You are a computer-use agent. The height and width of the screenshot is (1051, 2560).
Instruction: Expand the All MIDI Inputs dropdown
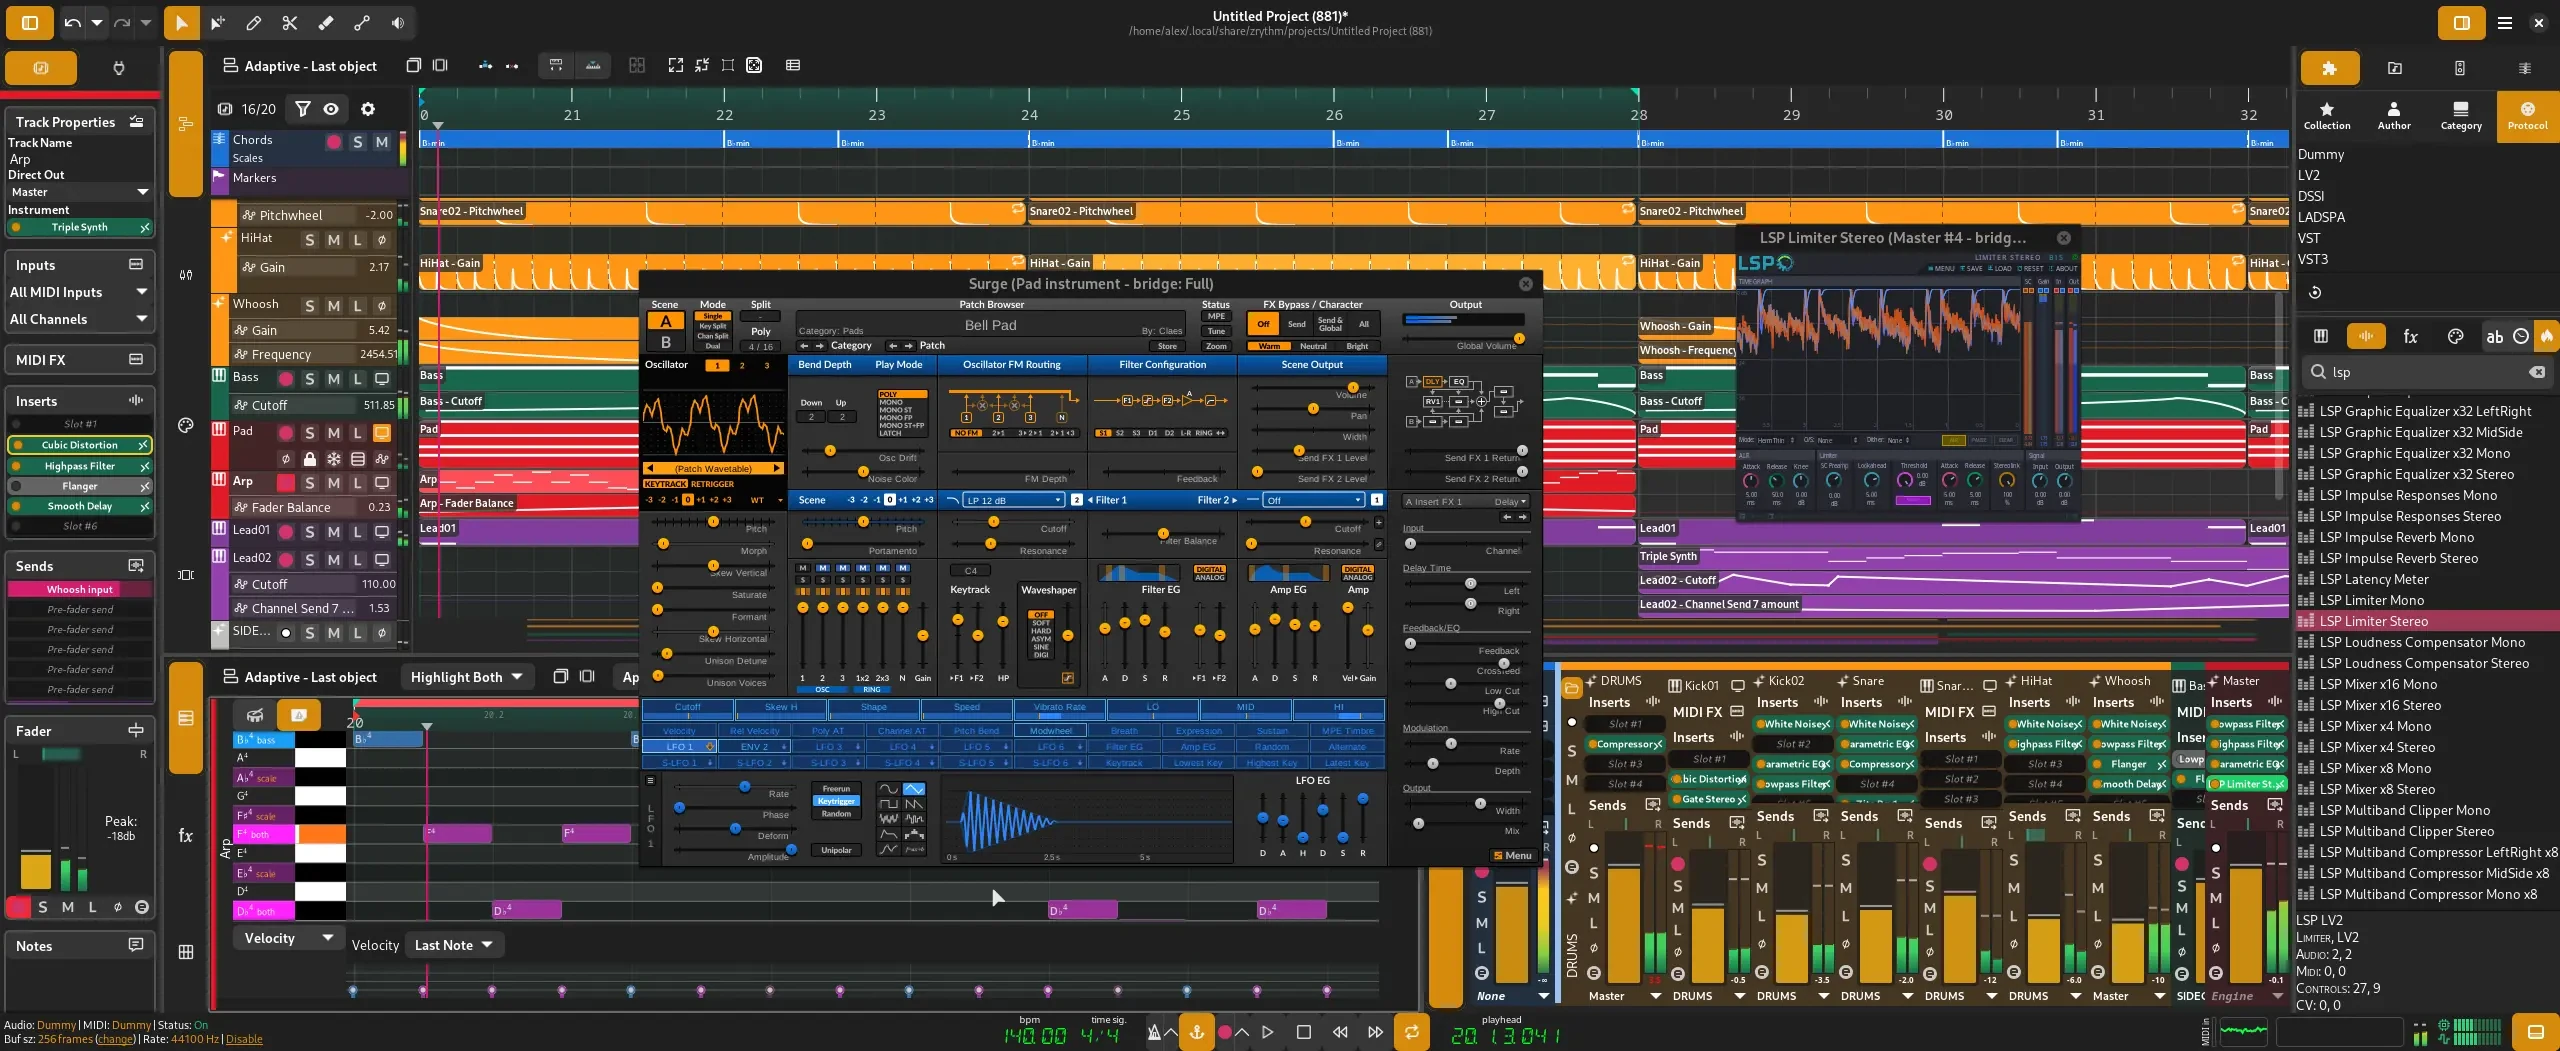pyautogui.click(x=78, y=292)
